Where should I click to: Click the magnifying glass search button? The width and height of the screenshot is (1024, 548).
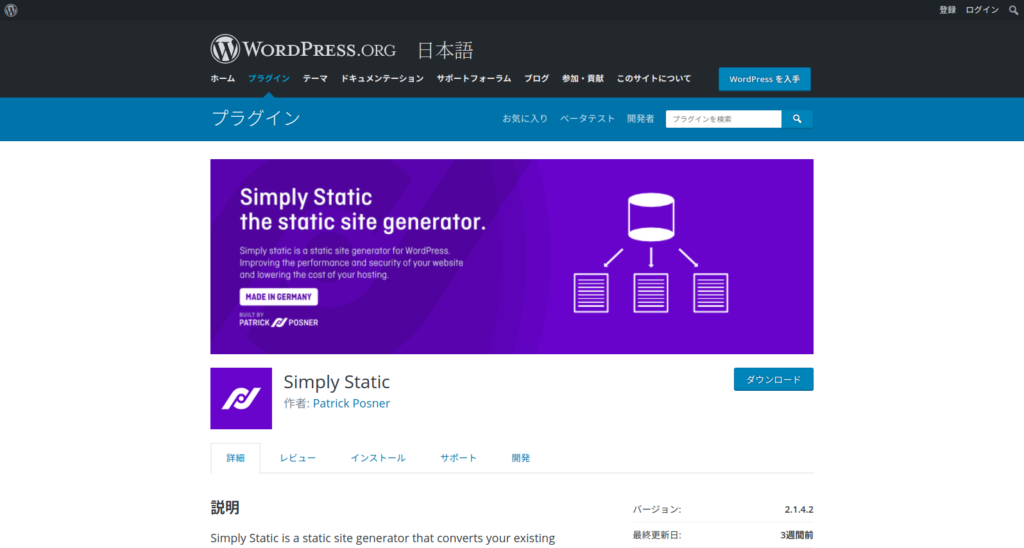[x=797, y=119]
